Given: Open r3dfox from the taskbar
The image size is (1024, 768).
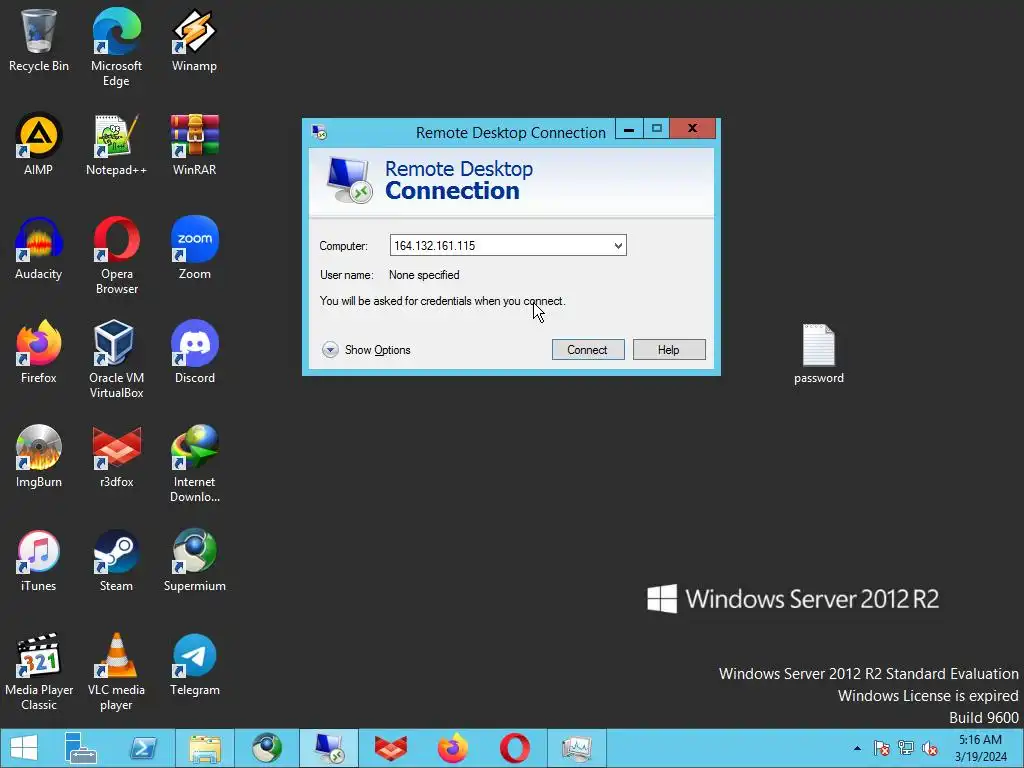Looking at the screenshot, I should pos(391,748).
